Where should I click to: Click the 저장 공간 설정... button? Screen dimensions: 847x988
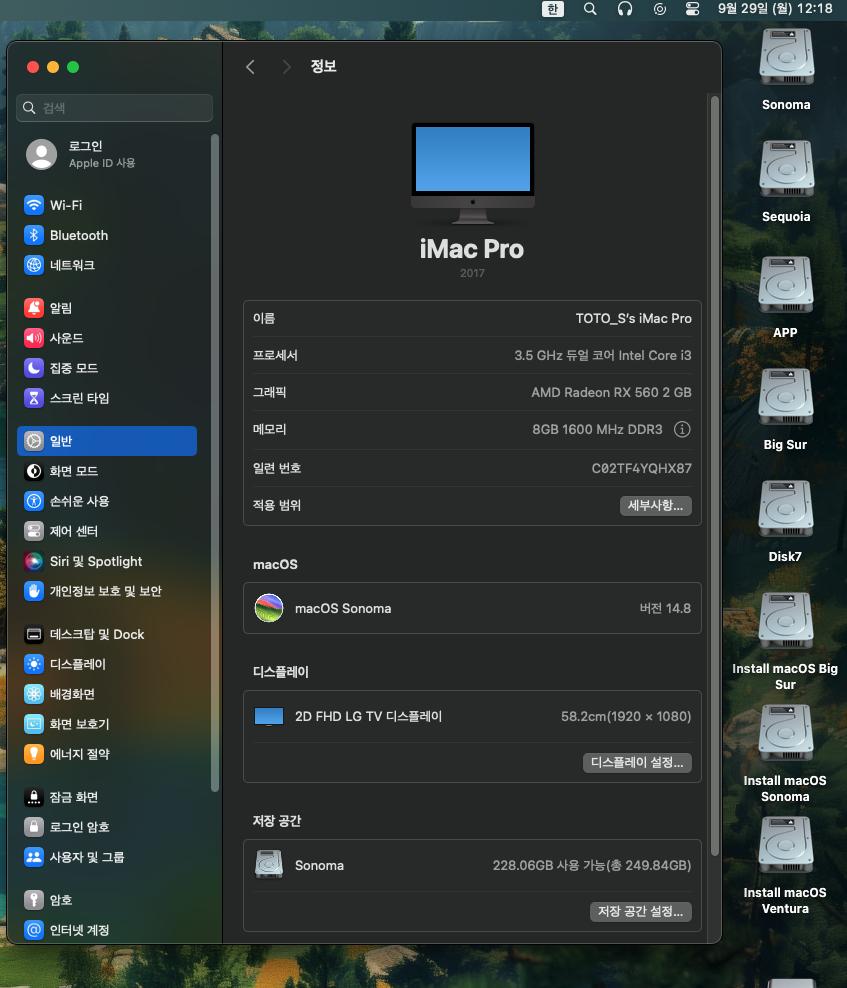tap(640, 911)
